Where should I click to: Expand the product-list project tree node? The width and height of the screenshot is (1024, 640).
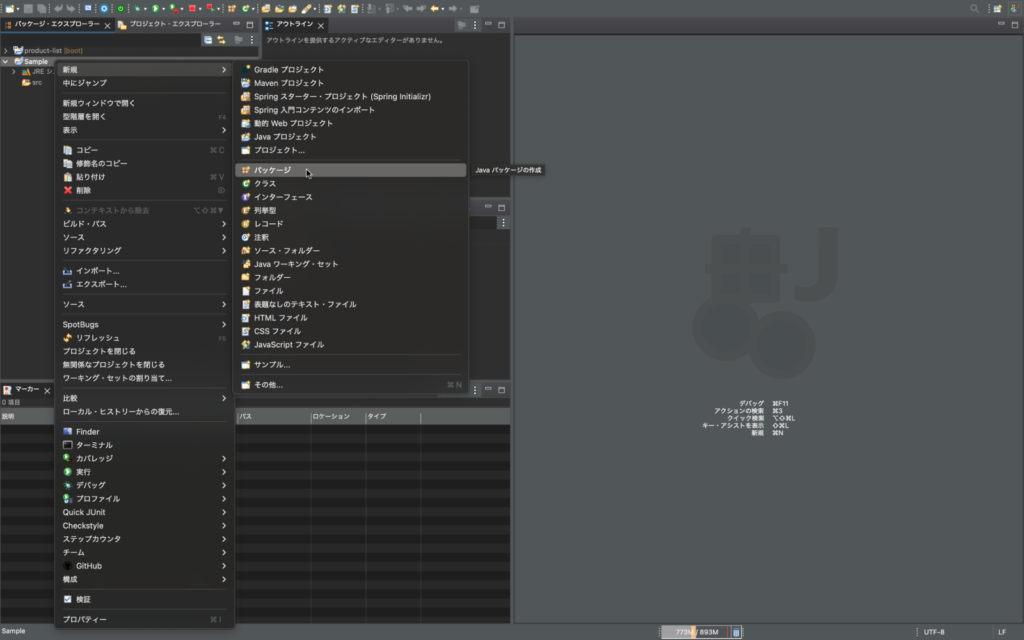click(x=6, y=50)
